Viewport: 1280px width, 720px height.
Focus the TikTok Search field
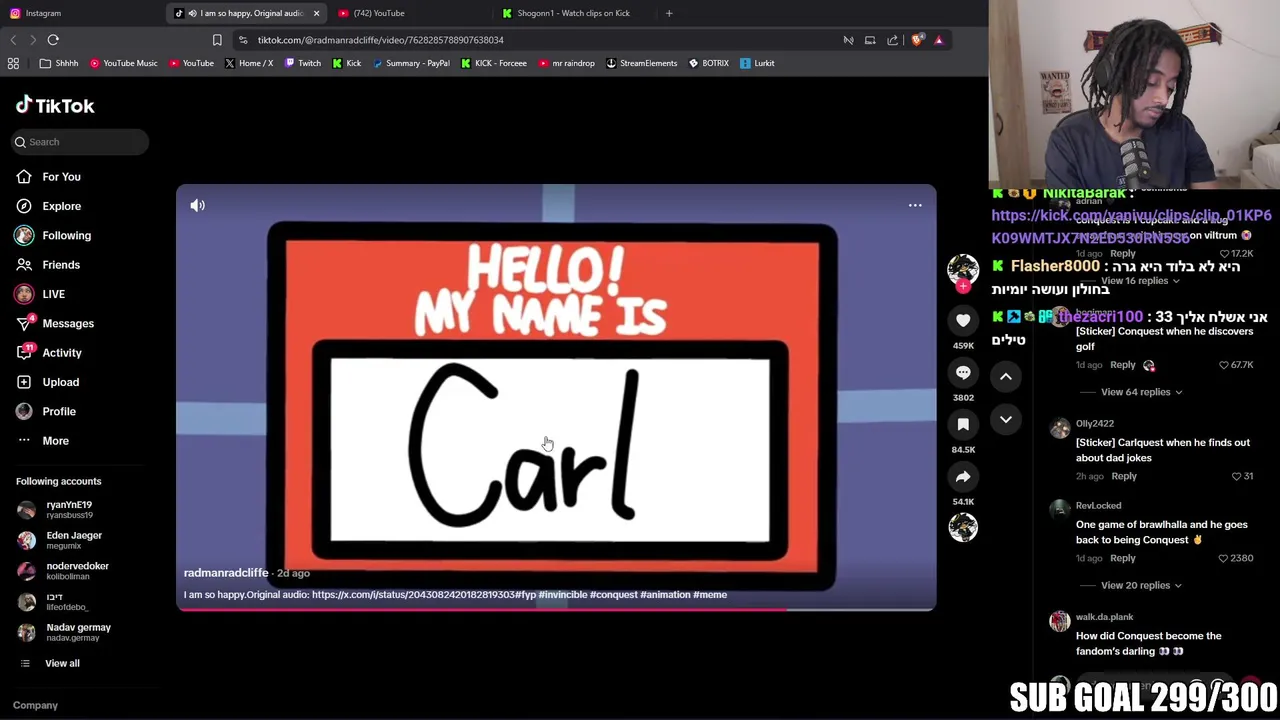[x=81, y=142]
